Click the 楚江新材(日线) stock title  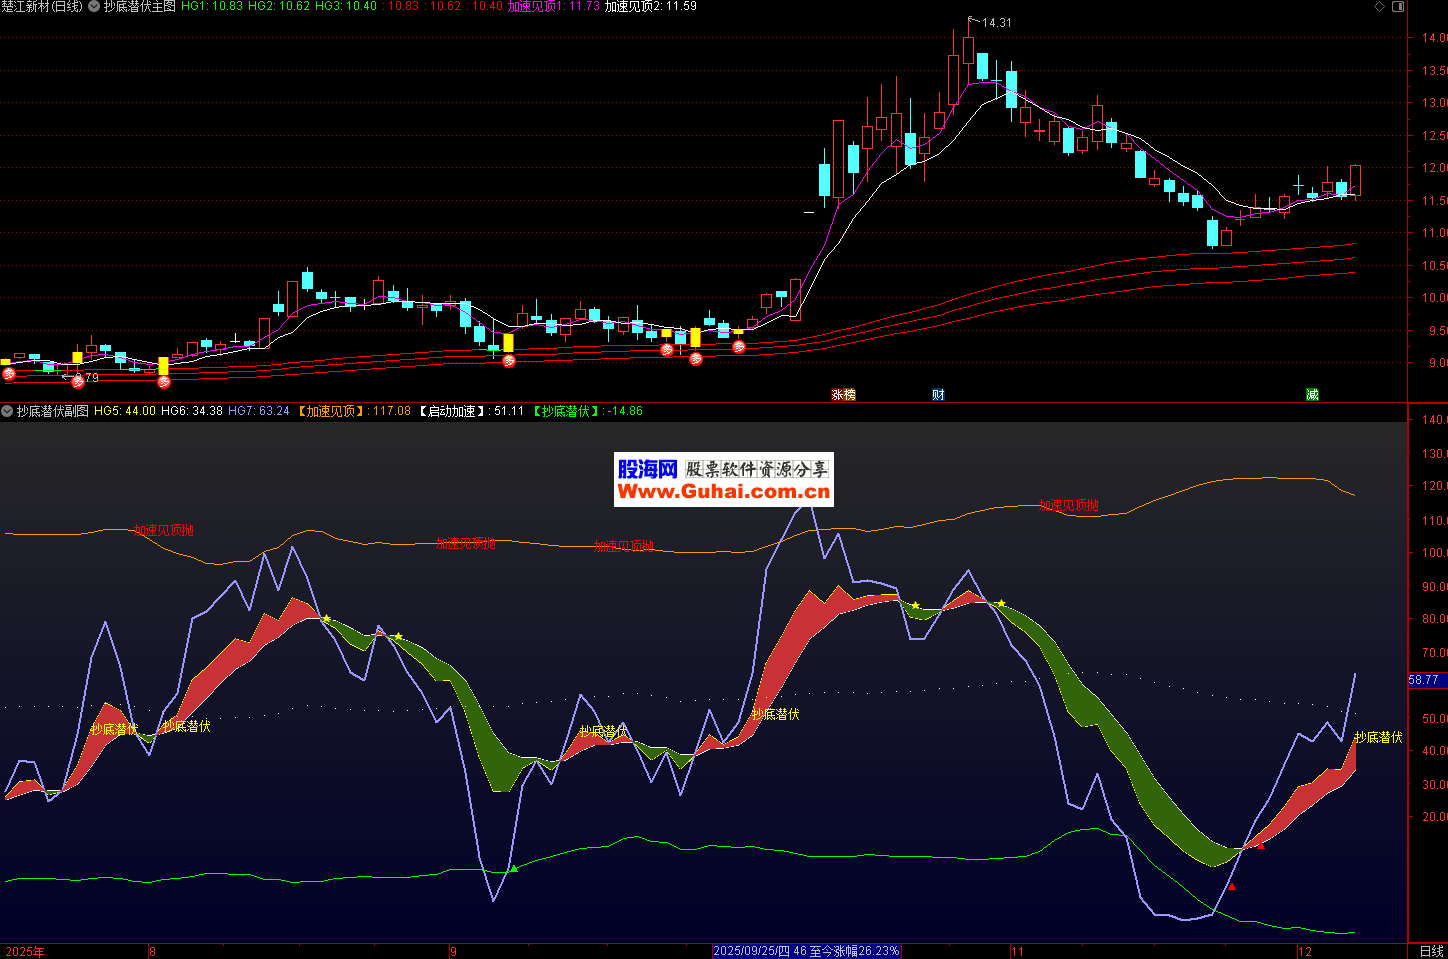(42, 6)
